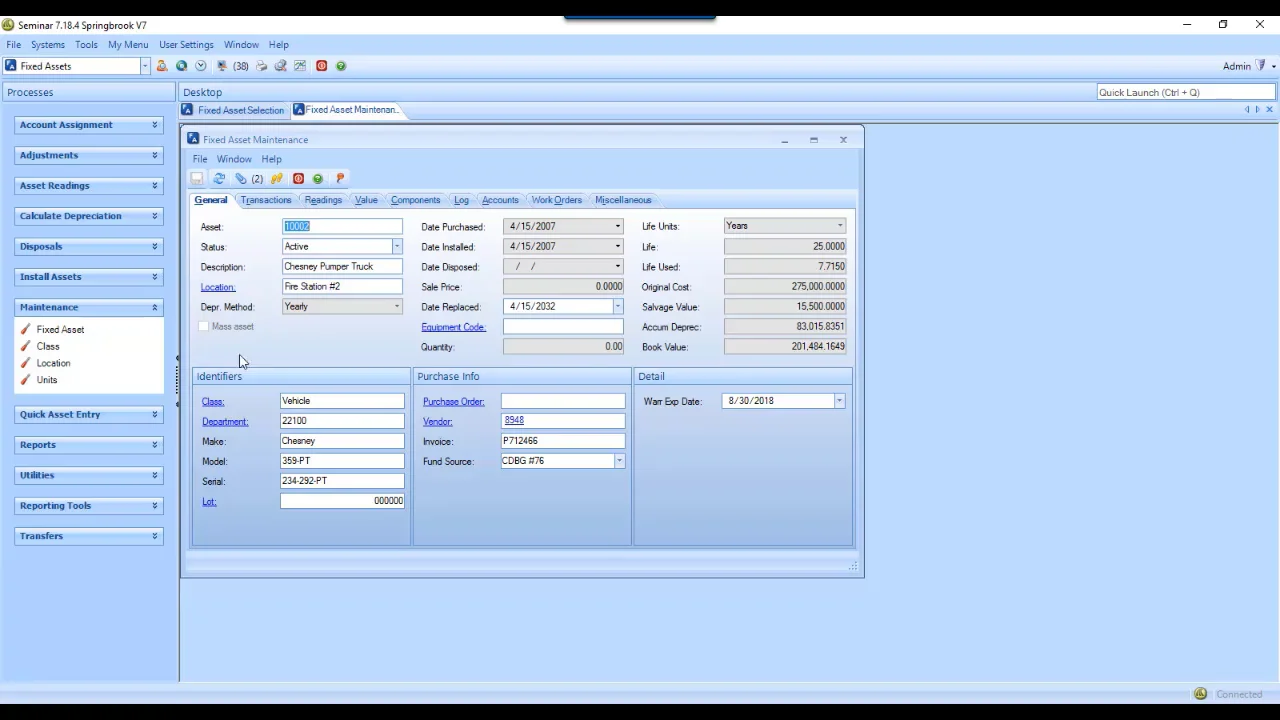Screen dimensions: 1280x720
Task: Click the Equipment Code link
Action: tap(453, 327)
